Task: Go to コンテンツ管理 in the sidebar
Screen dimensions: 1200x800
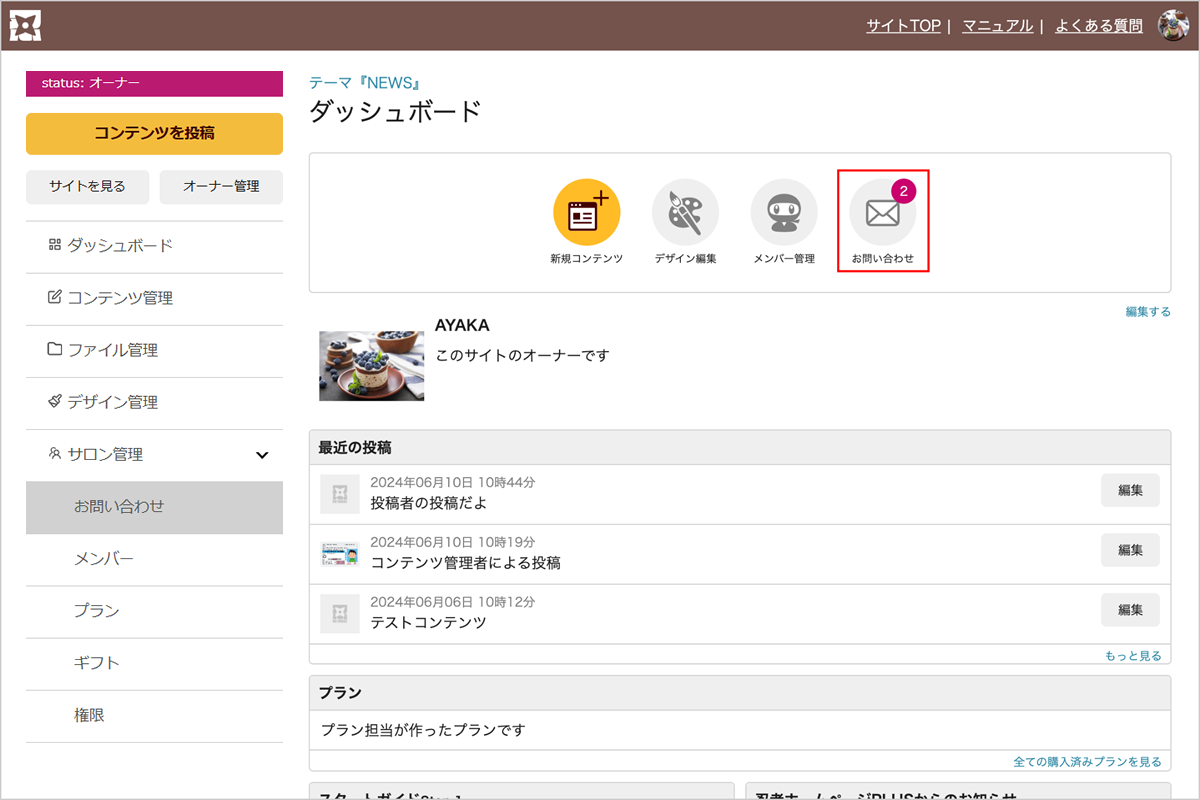Action: coord(119,298)
